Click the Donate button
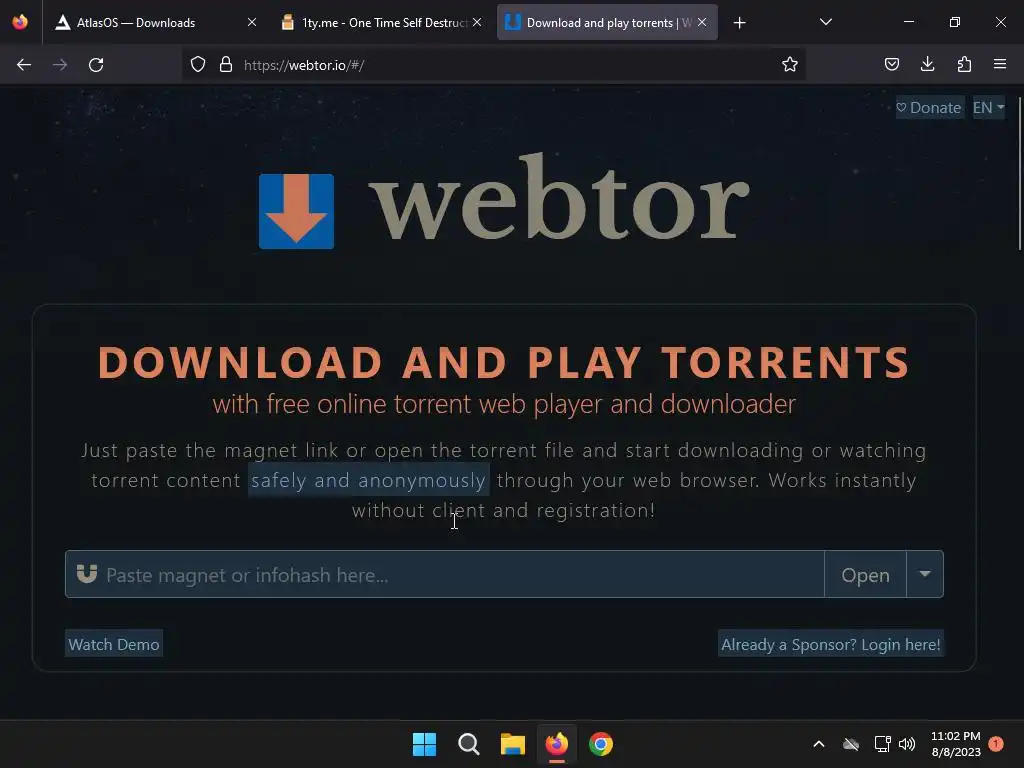1024x768 pixels. (x=929, y=107)
